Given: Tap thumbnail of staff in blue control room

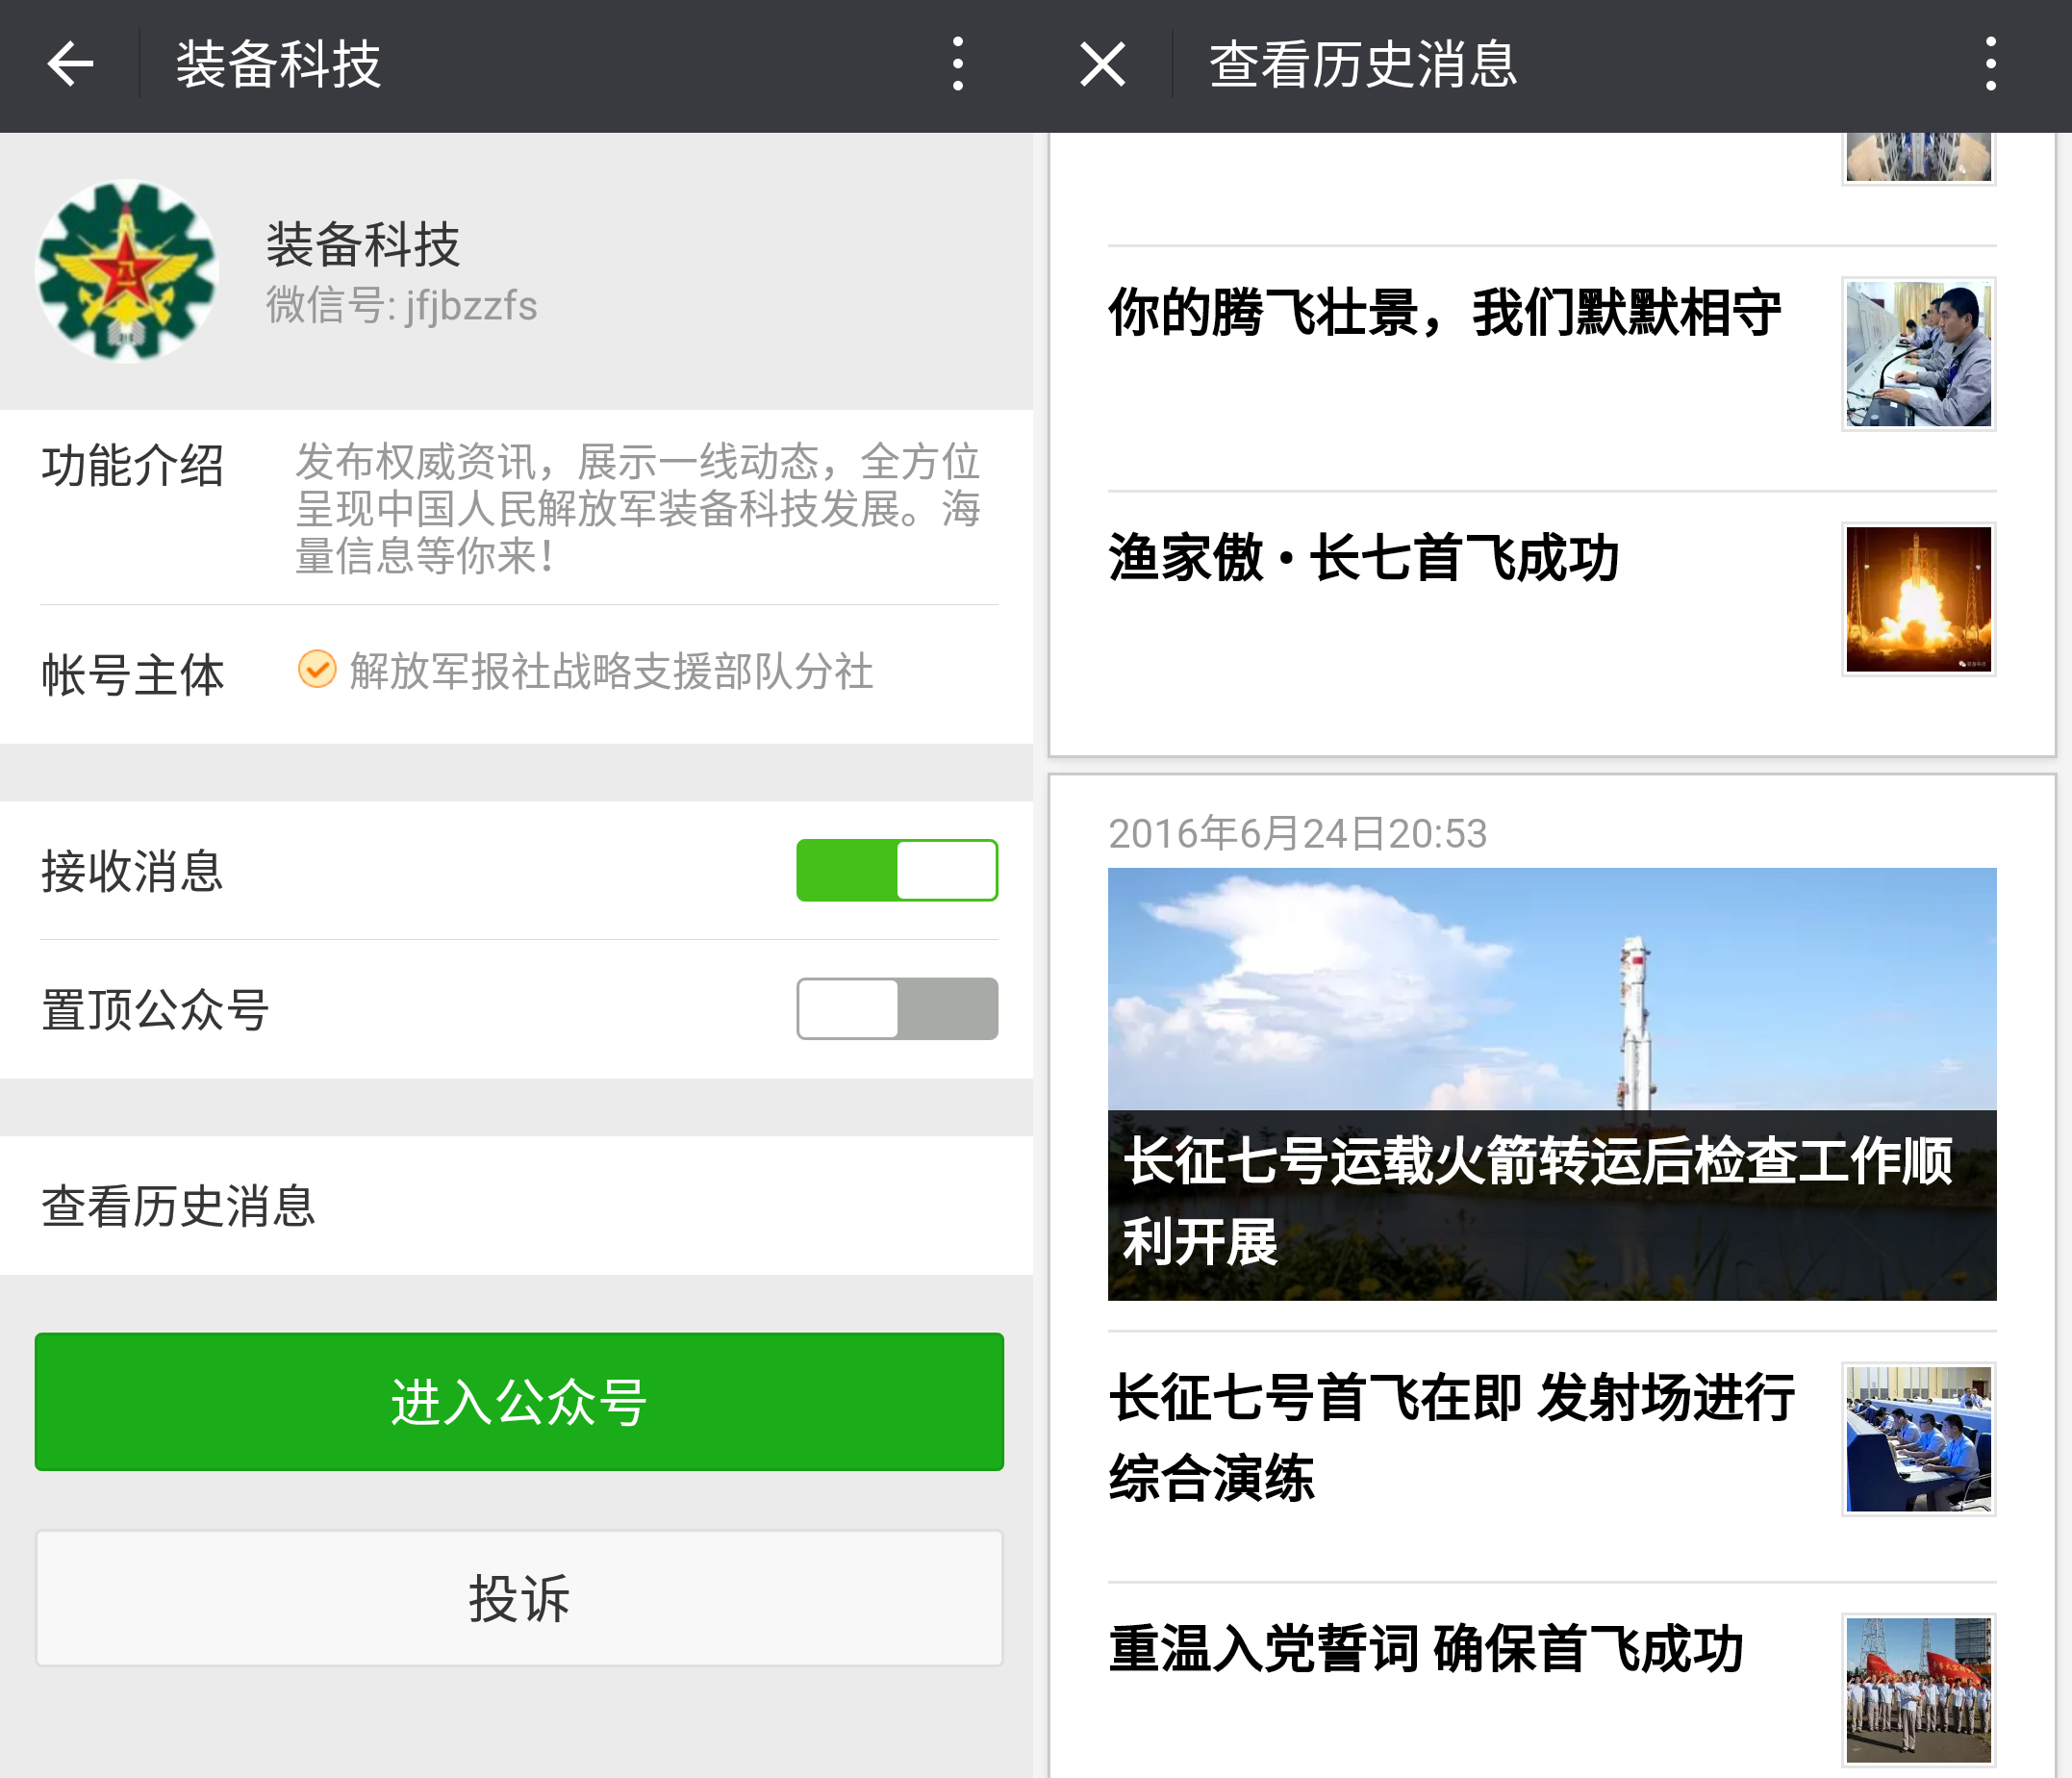Looking at the screenshot, I should pyautogui.click(x=1918, y=1439).
